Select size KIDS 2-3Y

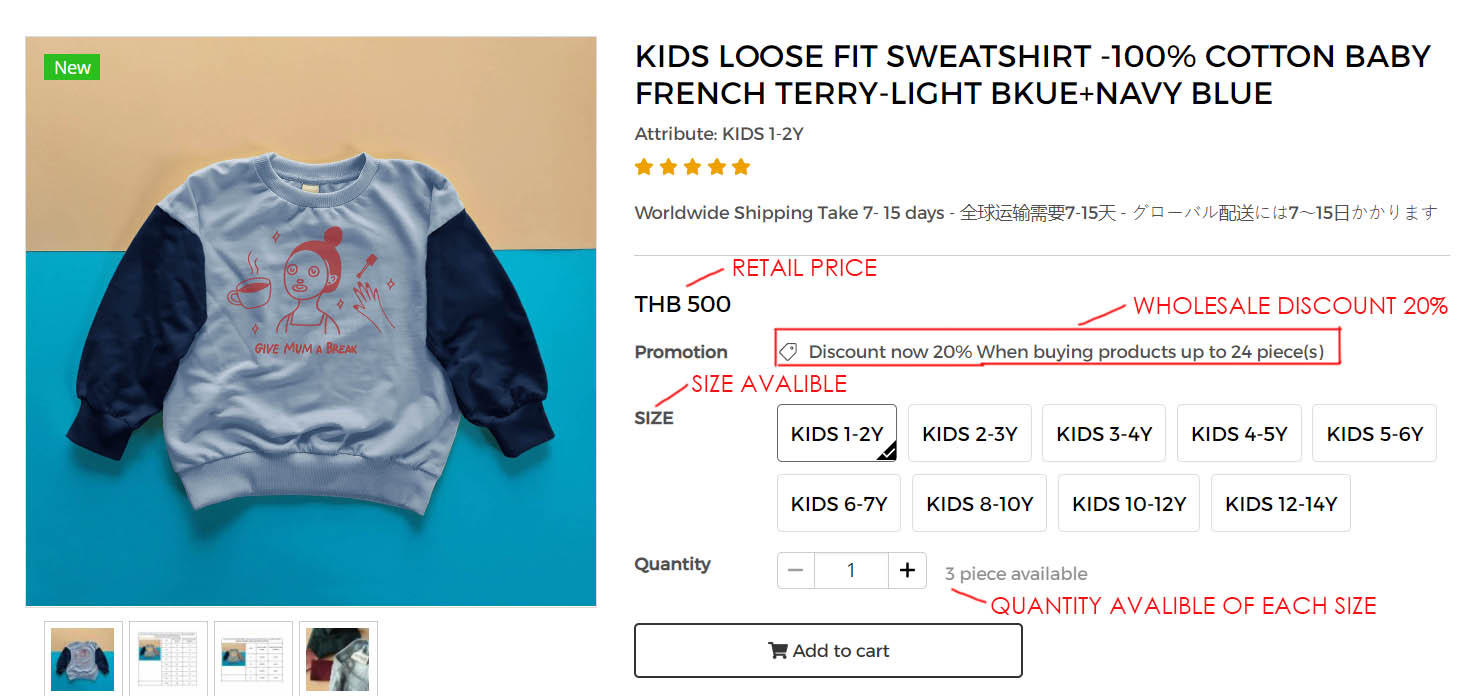pyautogui.click(x=970, y=433)
